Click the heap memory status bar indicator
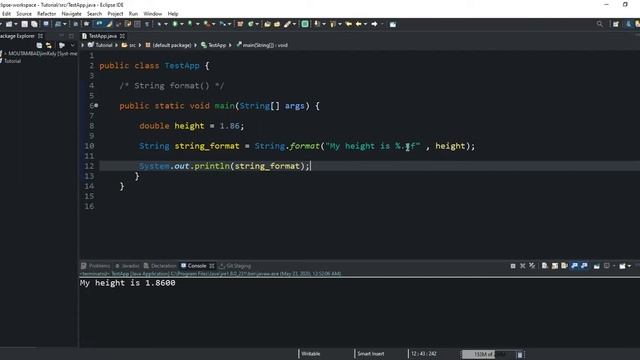Image resolution: width=640 pixels, height=360 pixels. click(489, 354)
